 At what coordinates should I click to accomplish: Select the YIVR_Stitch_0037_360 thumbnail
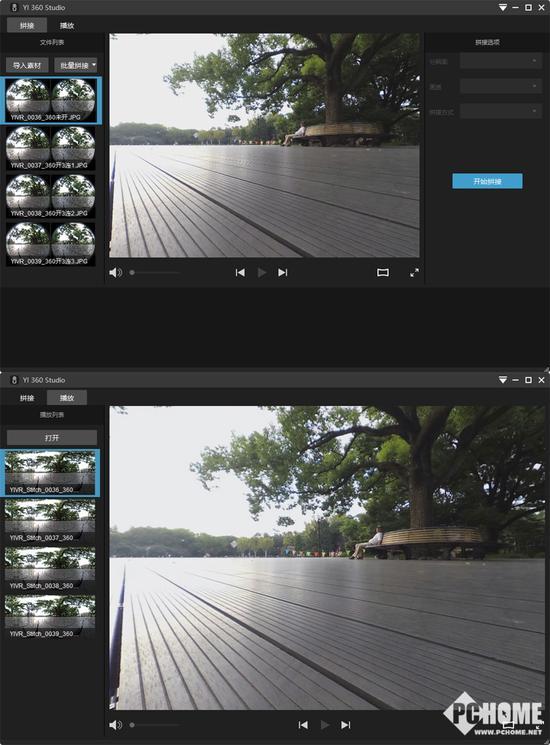click(x=50, y=521)
